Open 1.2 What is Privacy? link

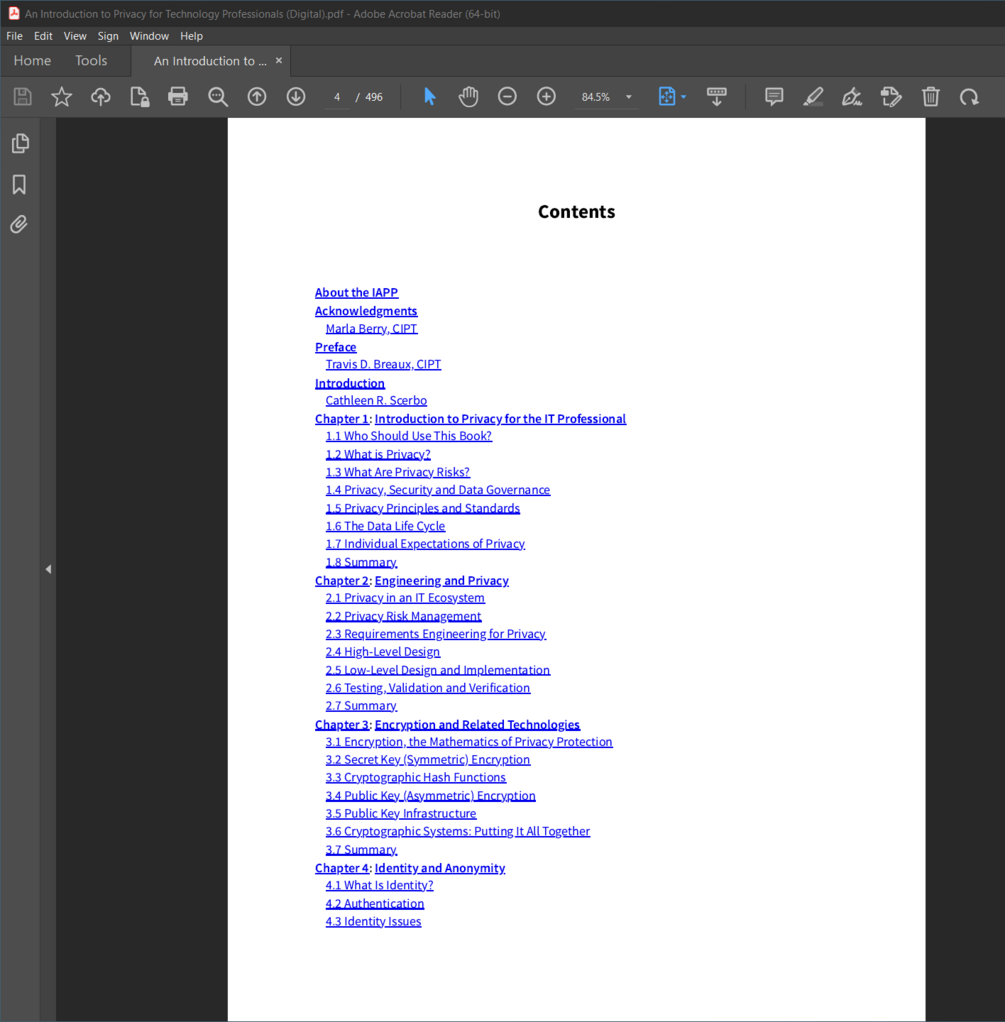click(378, 454)
